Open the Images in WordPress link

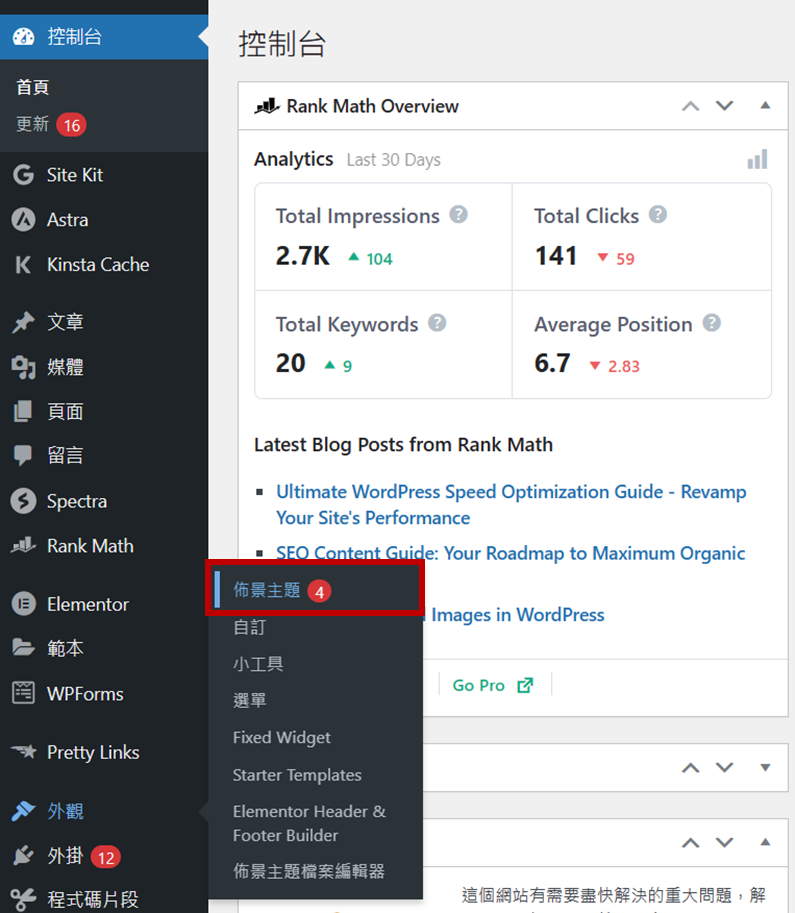pyautogui.click(x=518, y=615)
